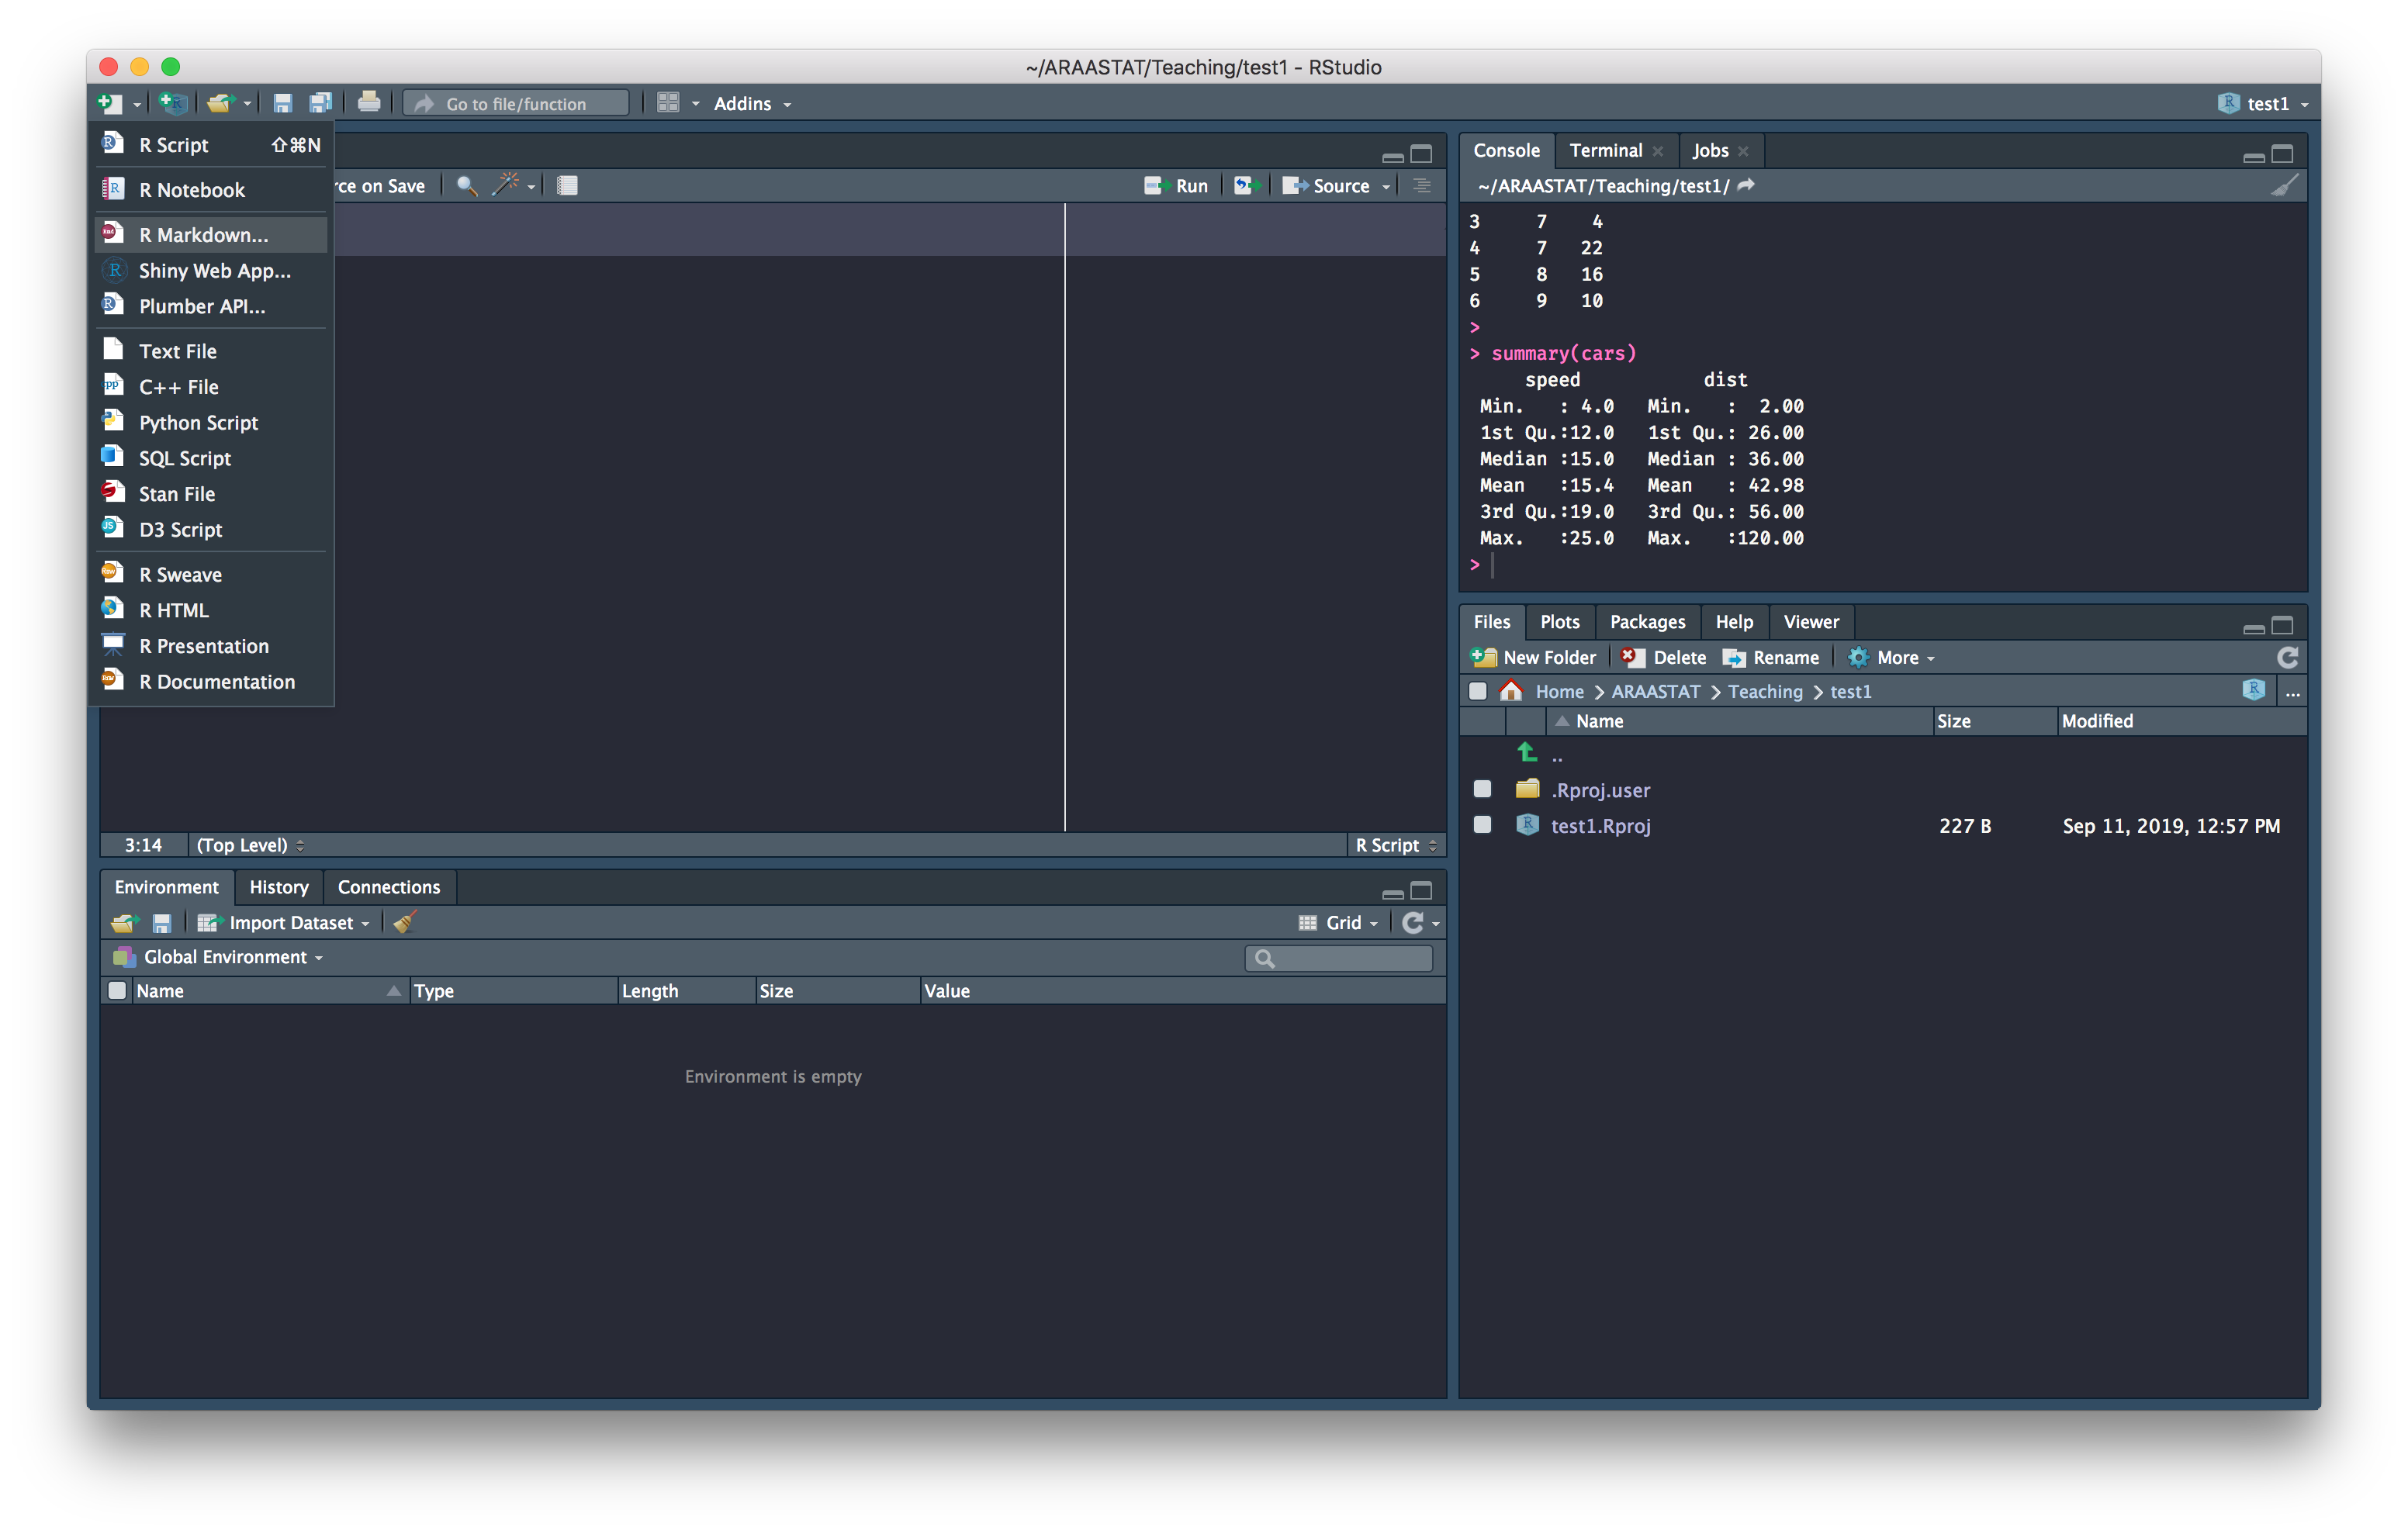Click the environment clear objects broom icon
This screenshot has height=1534, width=2408.
(404, 923)
